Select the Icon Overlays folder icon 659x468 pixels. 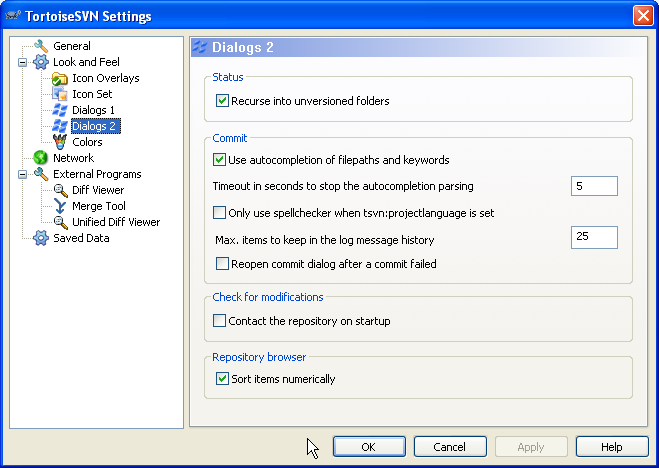pyautogui.click(x=60, y=79)
